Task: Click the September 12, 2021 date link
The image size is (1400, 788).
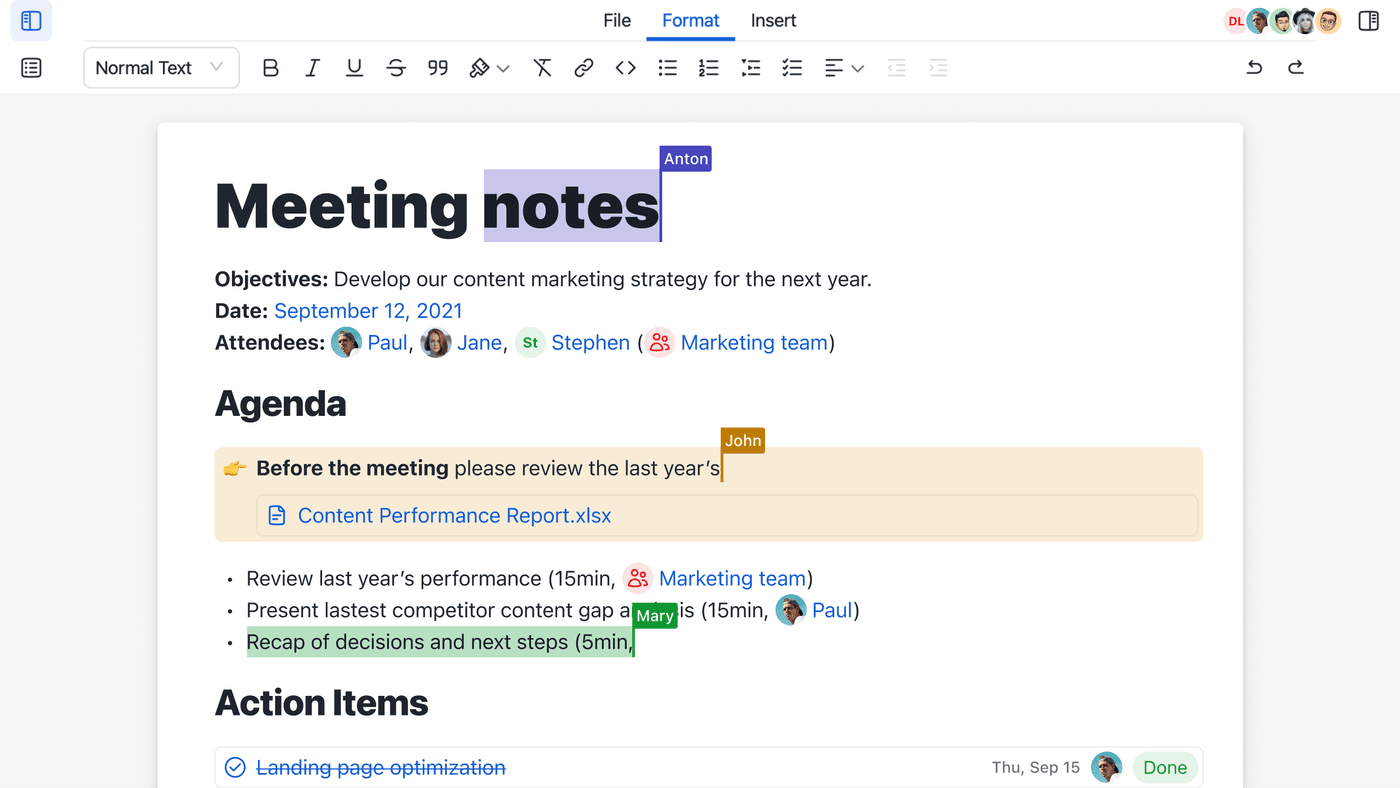Action: (x=368, y=311)
